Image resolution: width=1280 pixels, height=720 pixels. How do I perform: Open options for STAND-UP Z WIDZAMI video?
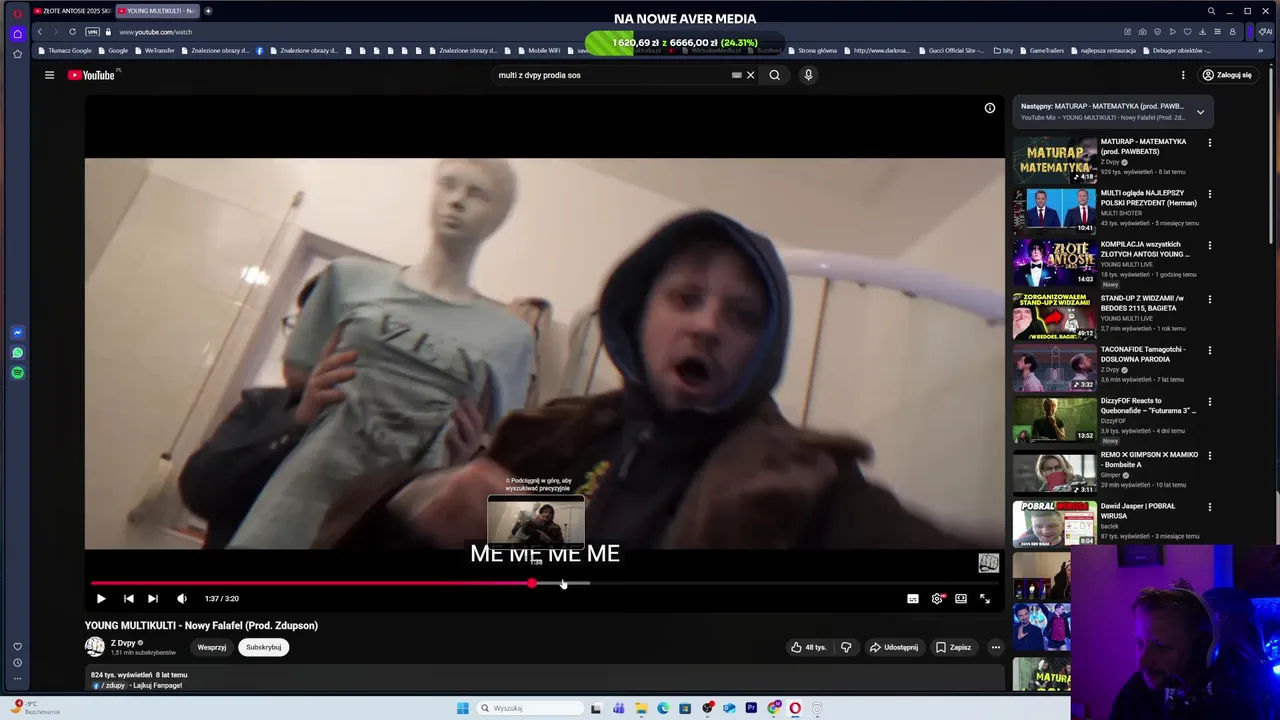[1210, 299]
